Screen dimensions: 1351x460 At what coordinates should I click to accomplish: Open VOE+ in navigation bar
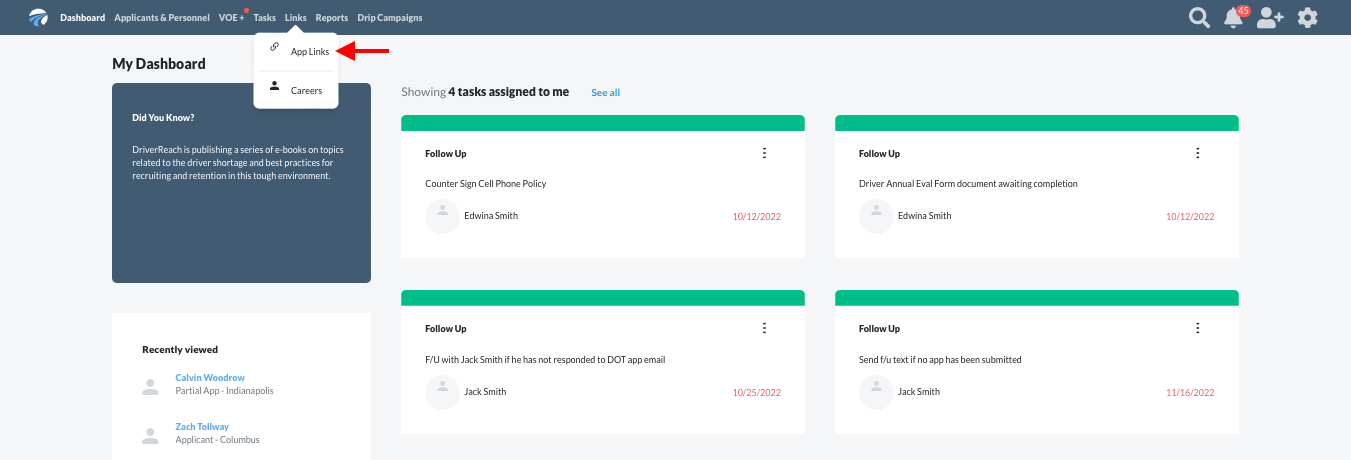tap(231, 18)
